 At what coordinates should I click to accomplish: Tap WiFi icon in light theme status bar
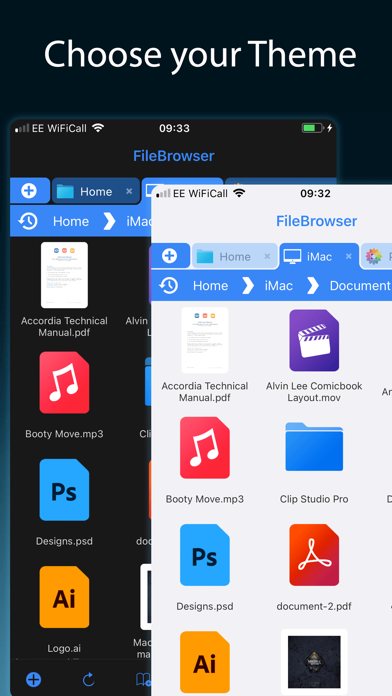tap(239, 193)
